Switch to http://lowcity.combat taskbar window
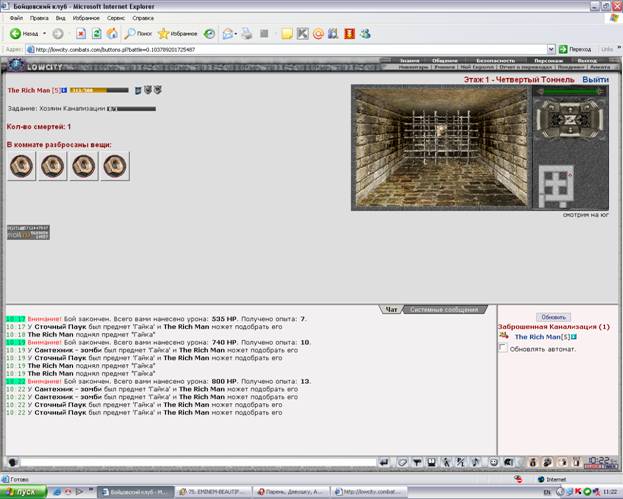 370,492
